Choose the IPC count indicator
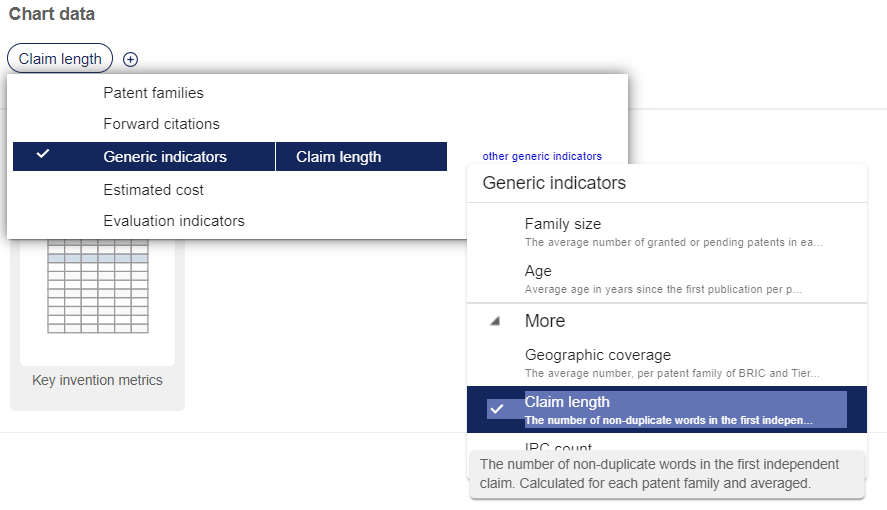This screenshot has width=887, height=510. tap(559, 448)
